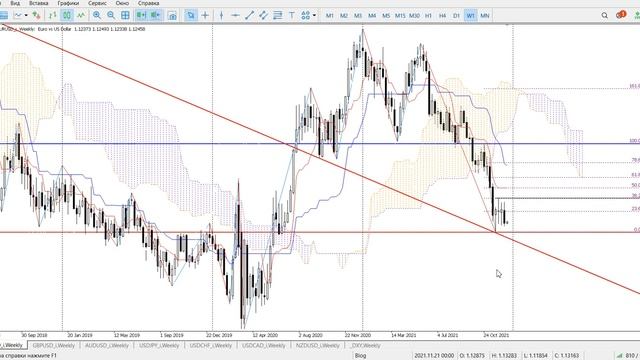Screen dimensions: 640x360
Task: Click the shapes objects icon
Action: 305,16
